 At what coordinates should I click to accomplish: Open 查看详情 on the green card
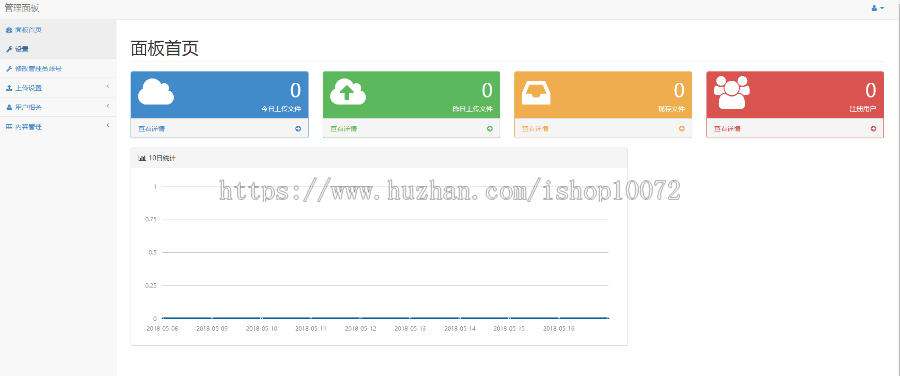[x=344, y=129]
